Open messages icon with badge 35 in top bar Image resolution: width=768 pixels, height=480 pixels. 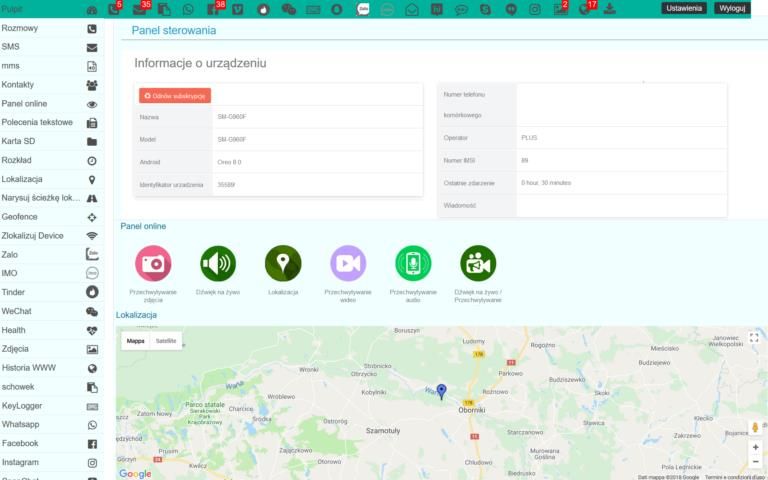pyautogui.click(x=140, y=9)
